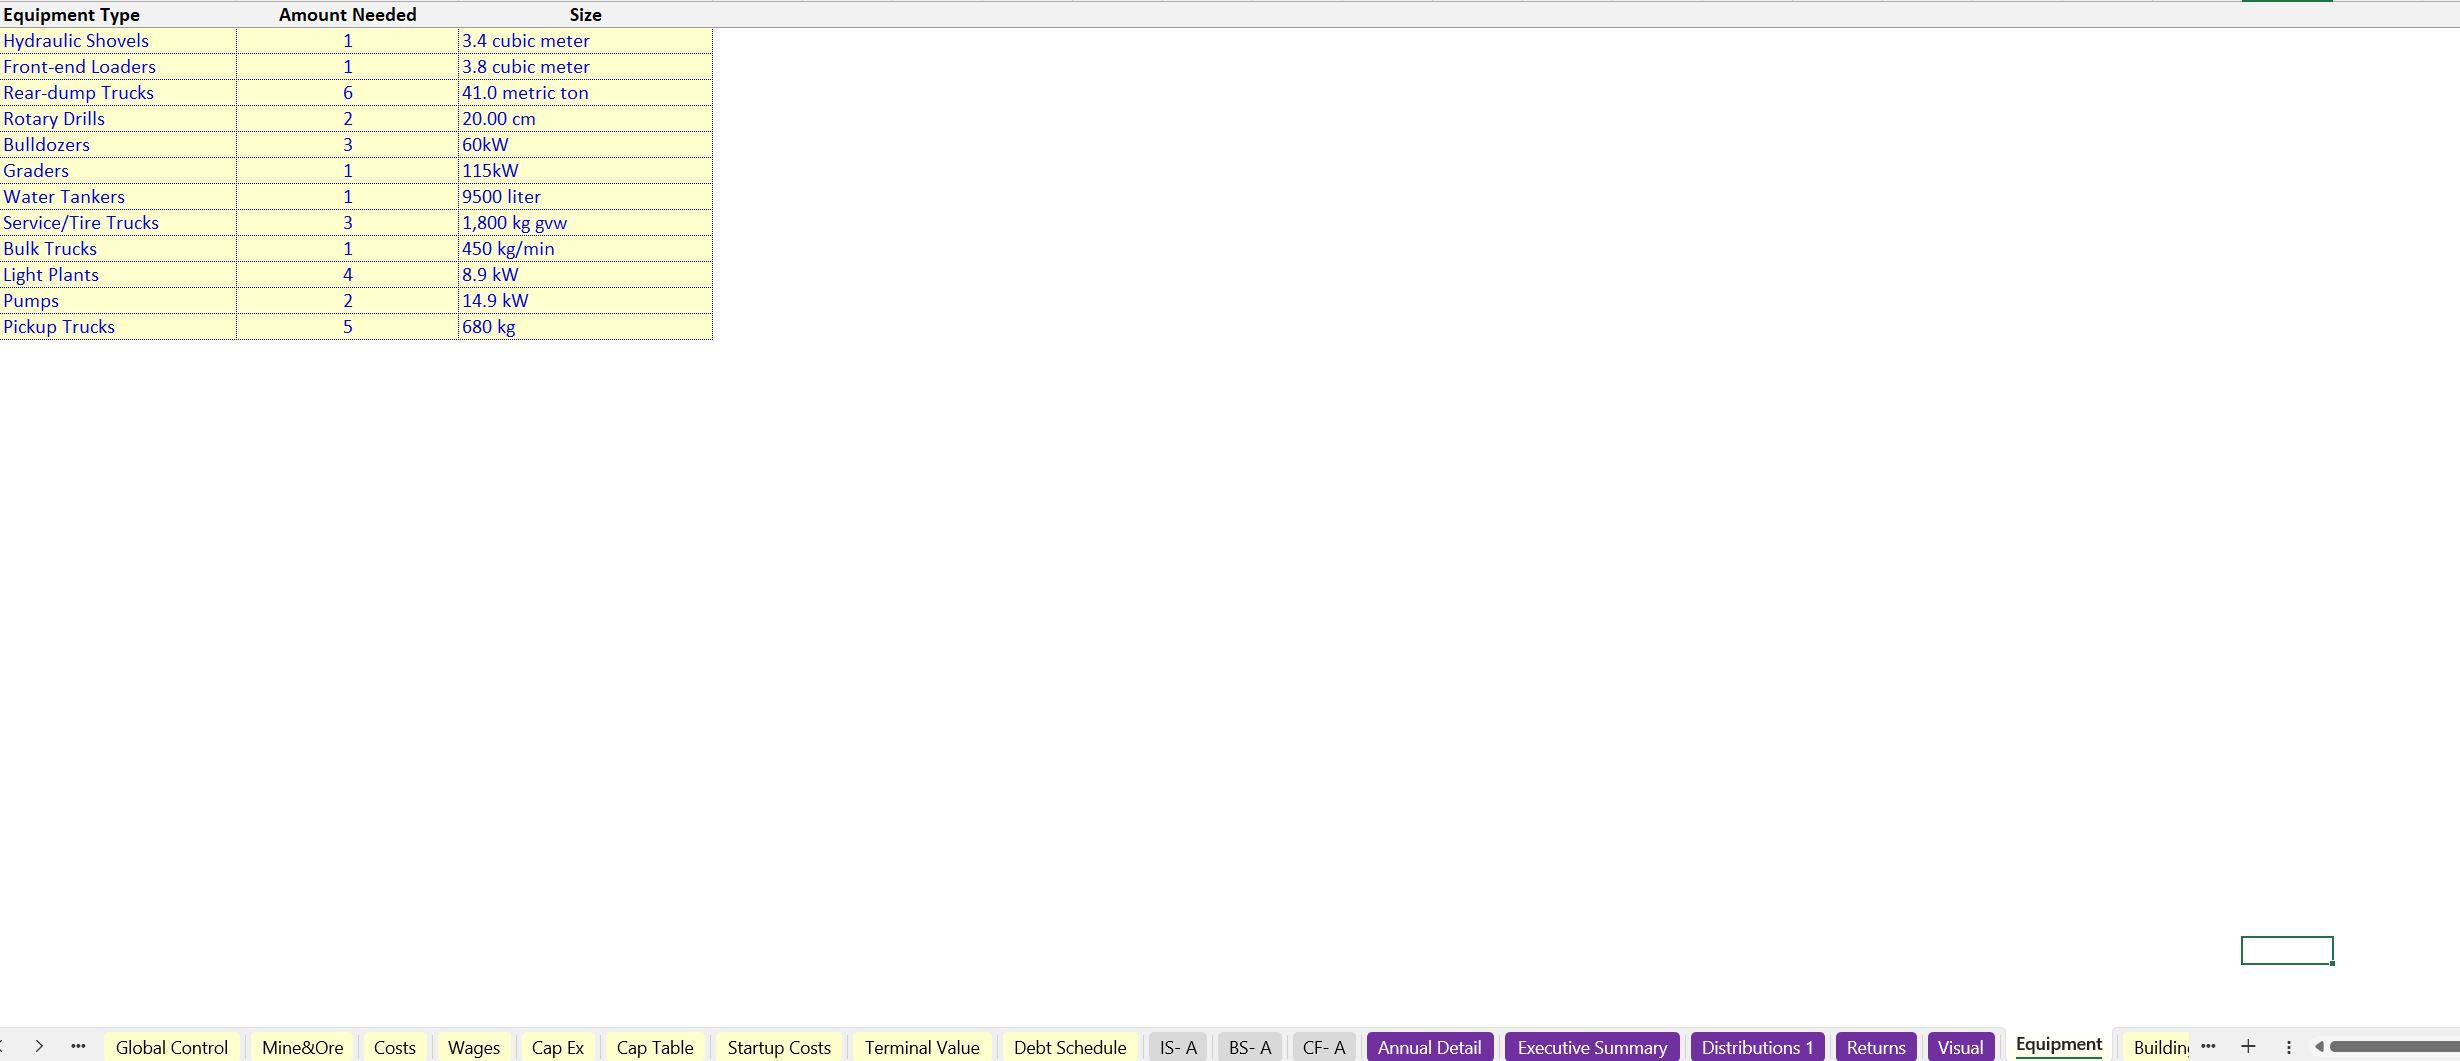This screenshot has width=2460, height=1061.
Task: Open the Wages worksheet
Action: [473, 1046]
